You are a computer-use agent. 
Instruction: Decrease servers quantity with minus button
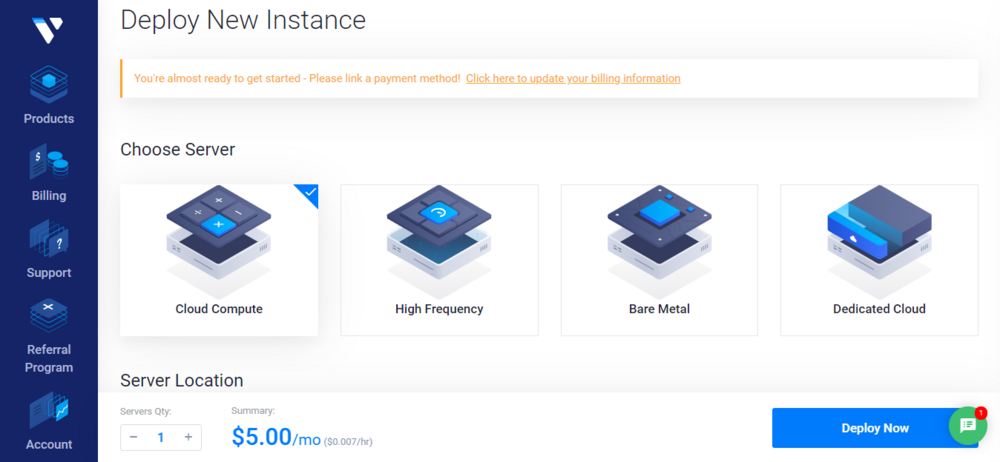pos(134,437)
